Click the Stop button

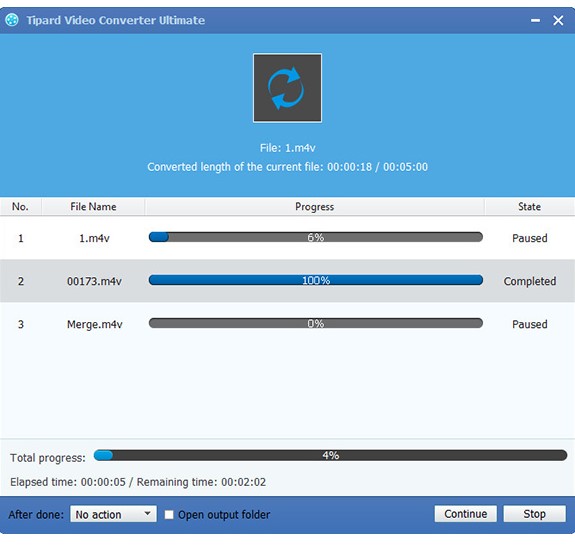coord(534,514)
